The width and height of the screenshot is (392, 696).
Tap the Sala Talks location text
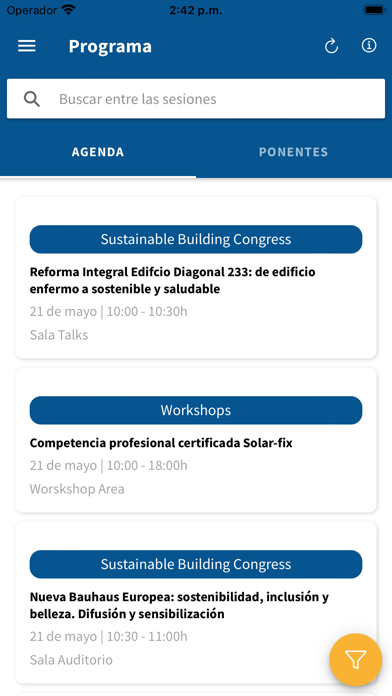coord(59,335)
